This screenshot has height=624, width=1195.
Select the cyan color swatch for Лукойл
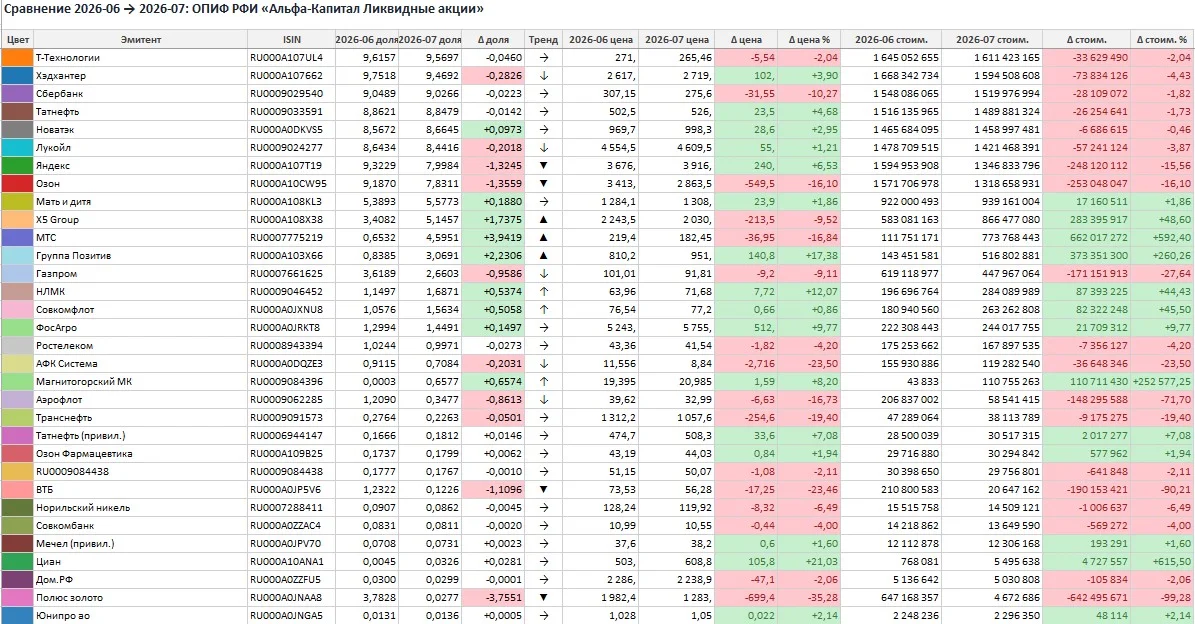click(x=17, y=148)
